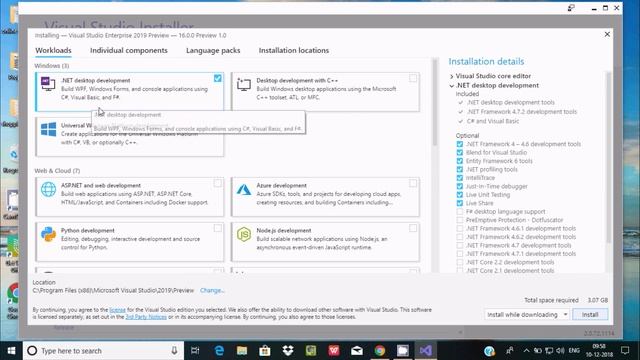Open Microsoft Store from the taskbar
Screen dimensions: 640x360
(265, 351)
